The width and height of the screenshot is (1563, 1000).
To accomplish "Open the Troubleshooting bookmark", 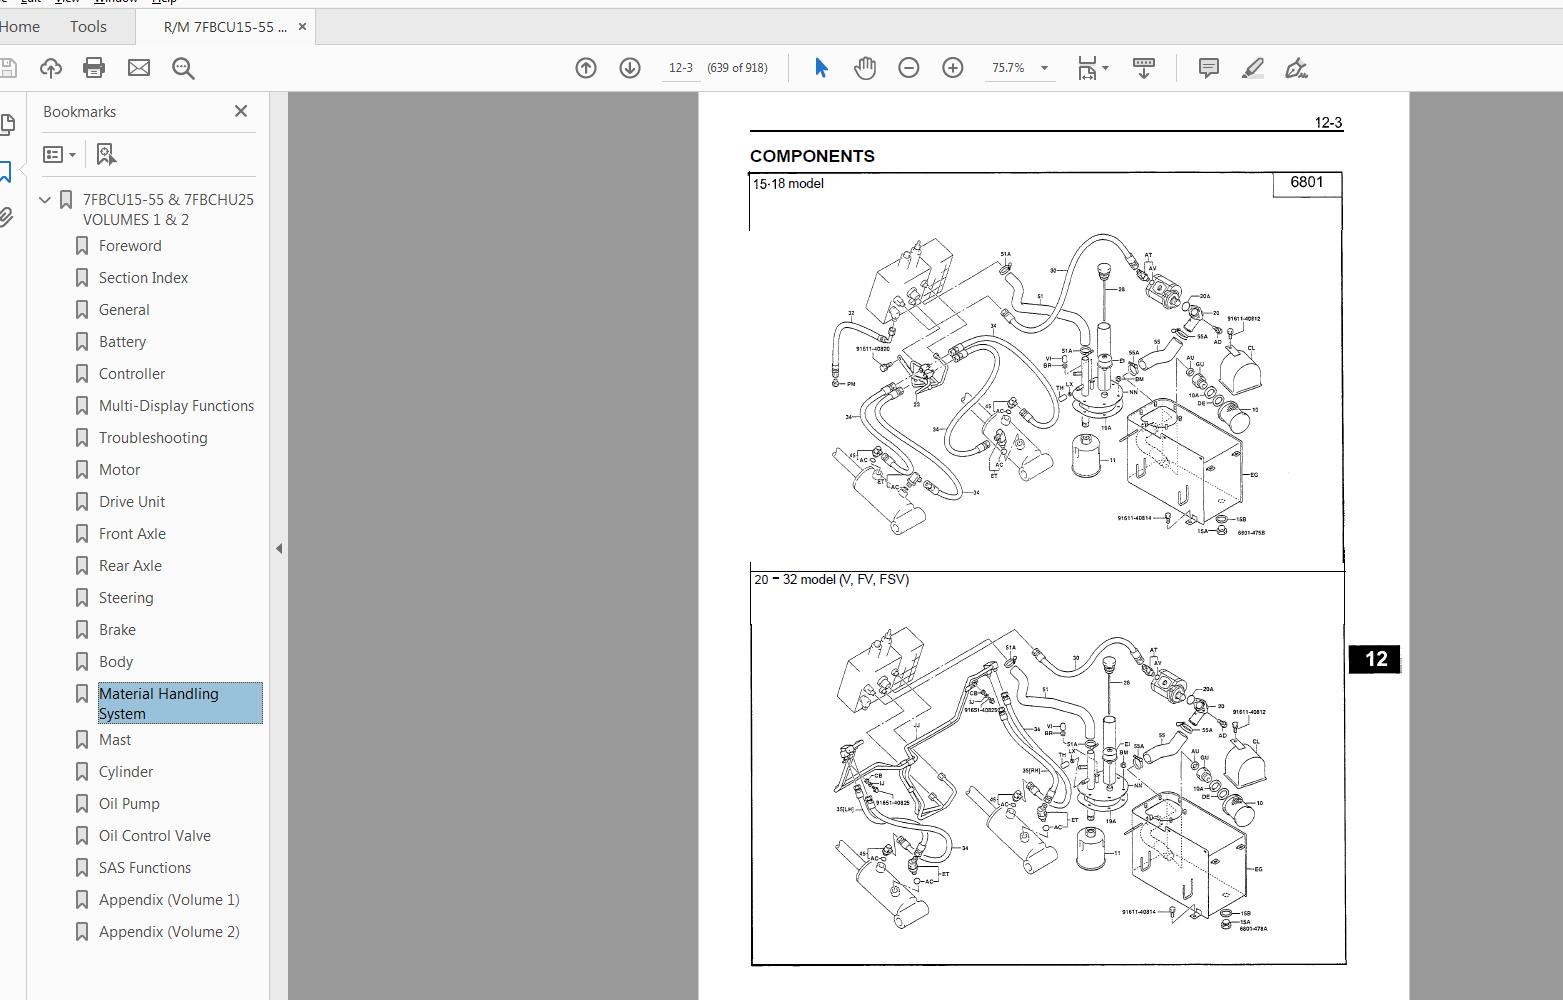I will 152,437.
